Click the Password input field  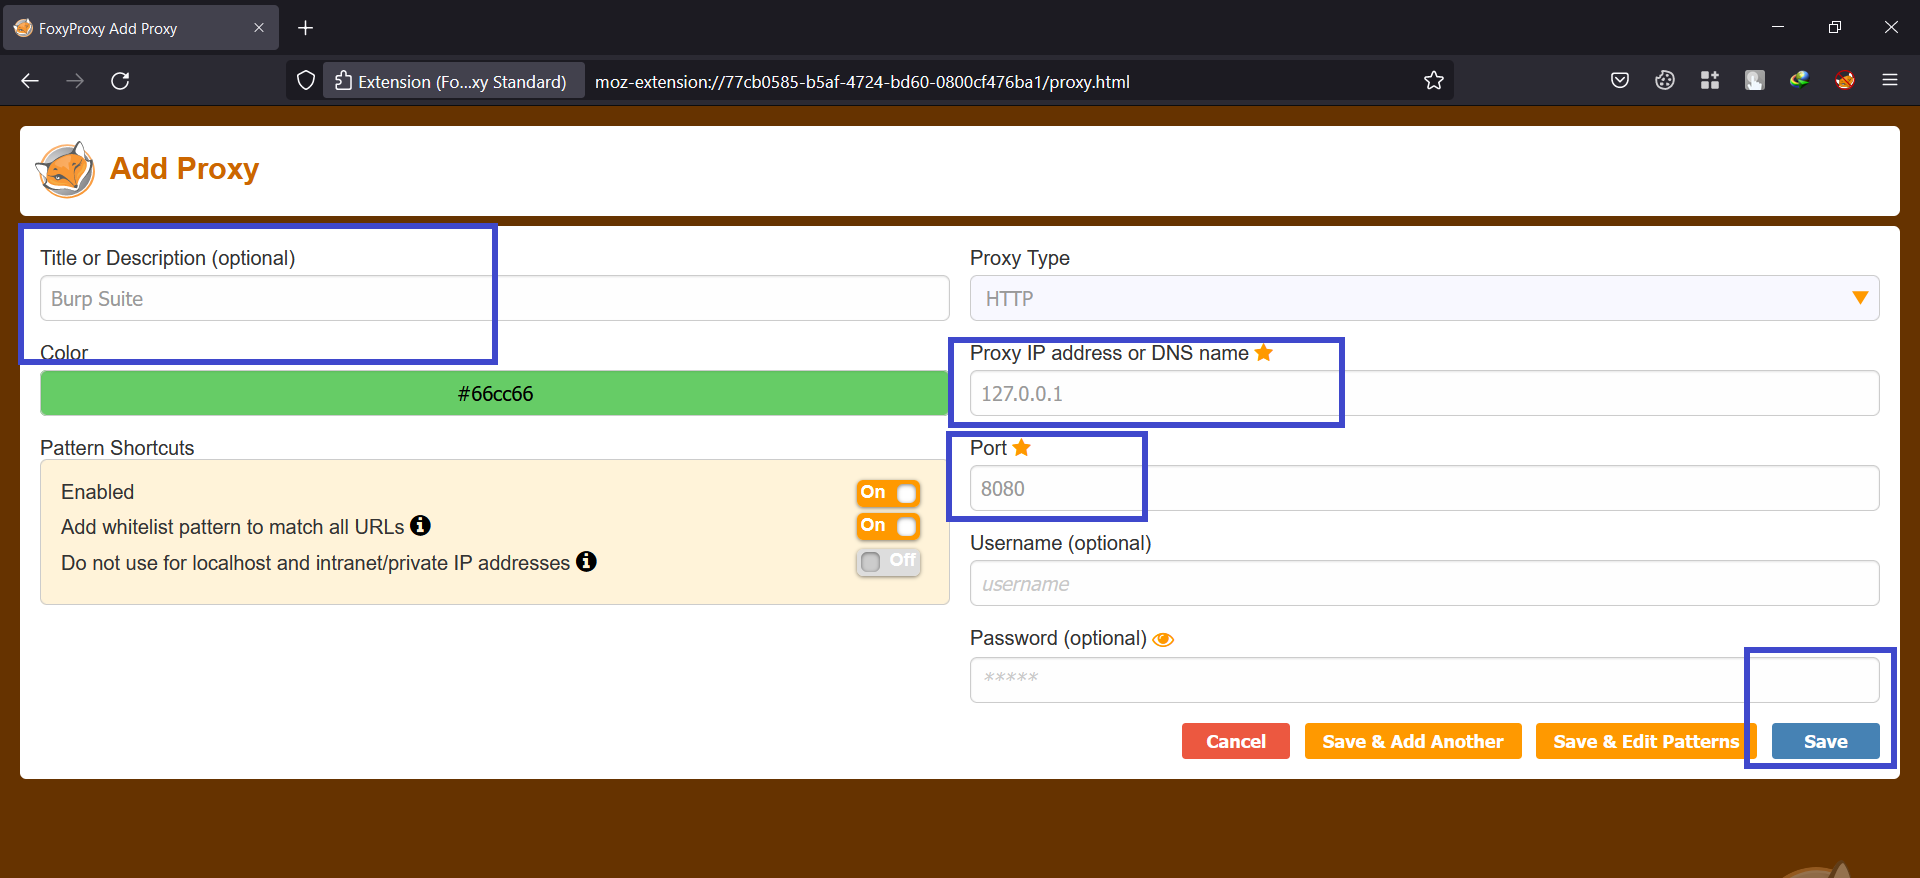(x=1424, y=680)
